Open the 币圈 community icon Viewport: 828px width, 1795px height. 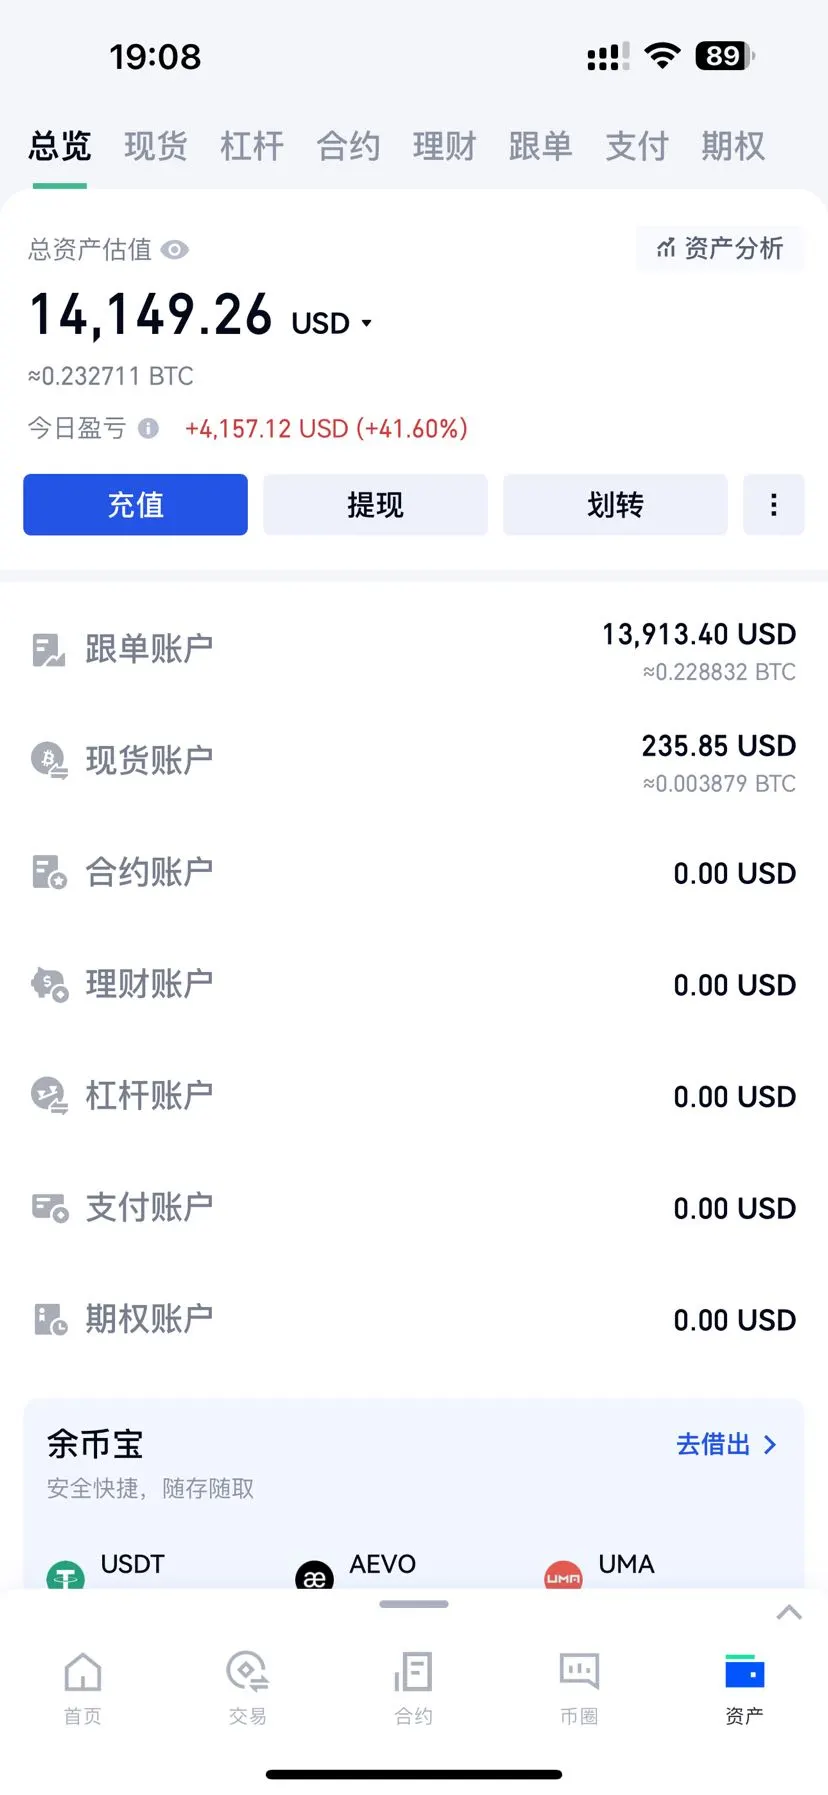click(579, 1671)
